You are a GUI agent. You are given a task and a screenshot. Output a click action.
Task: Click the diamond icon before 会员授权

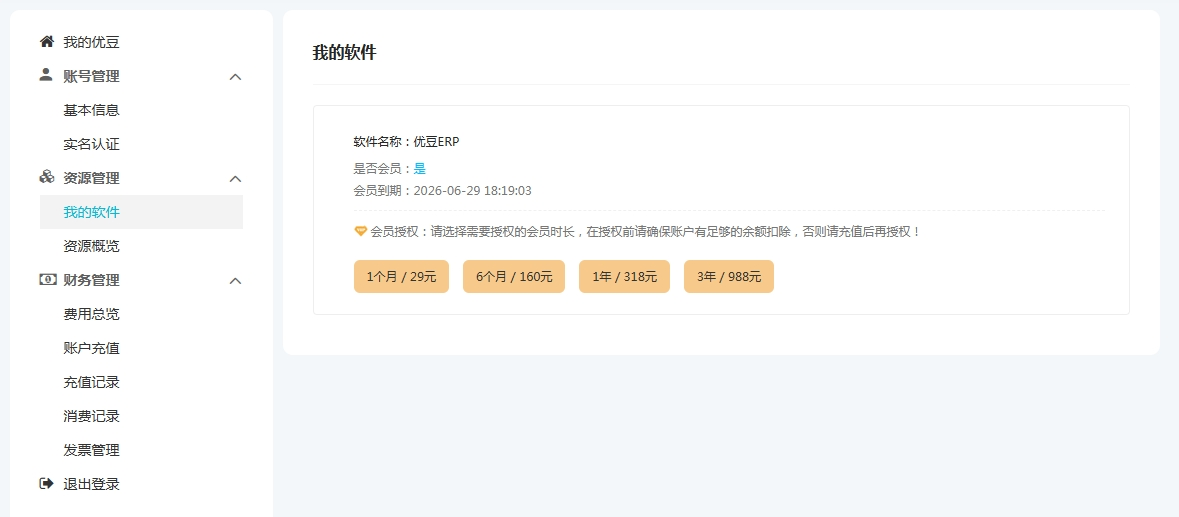coord(360,231)
